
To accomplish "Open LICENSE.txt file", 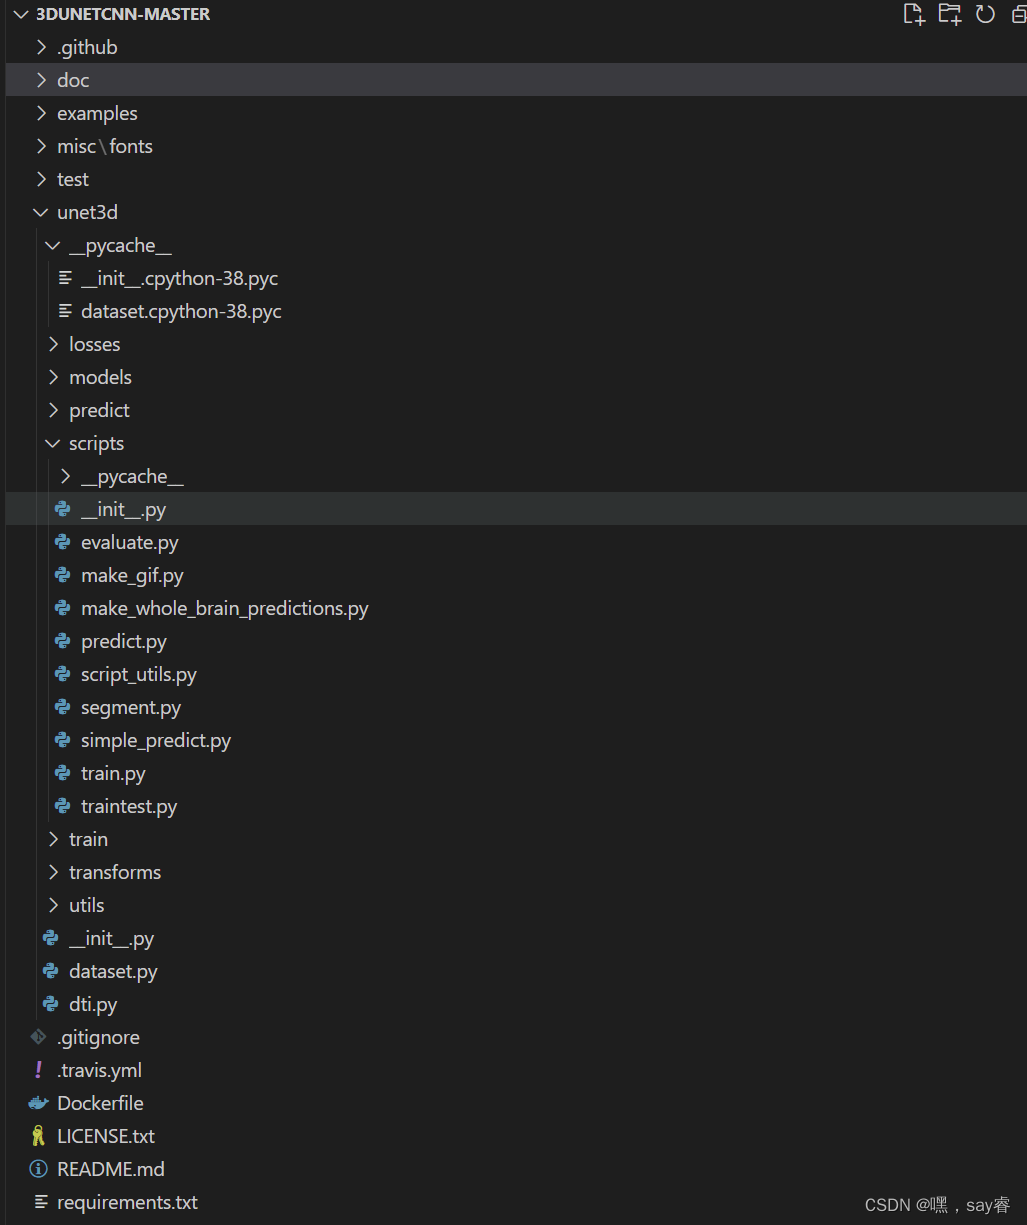I will point(106,1136).
